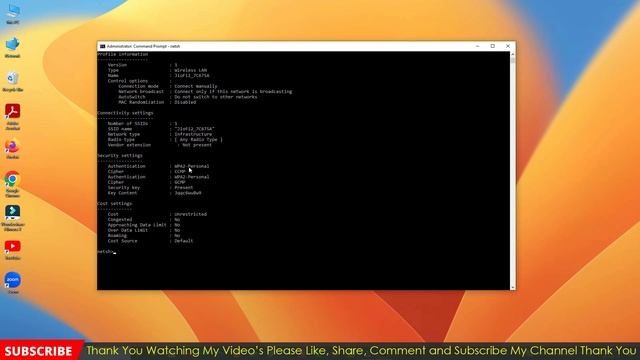
Task: Click the 'Profile information' heading
Action: point(123,54)
